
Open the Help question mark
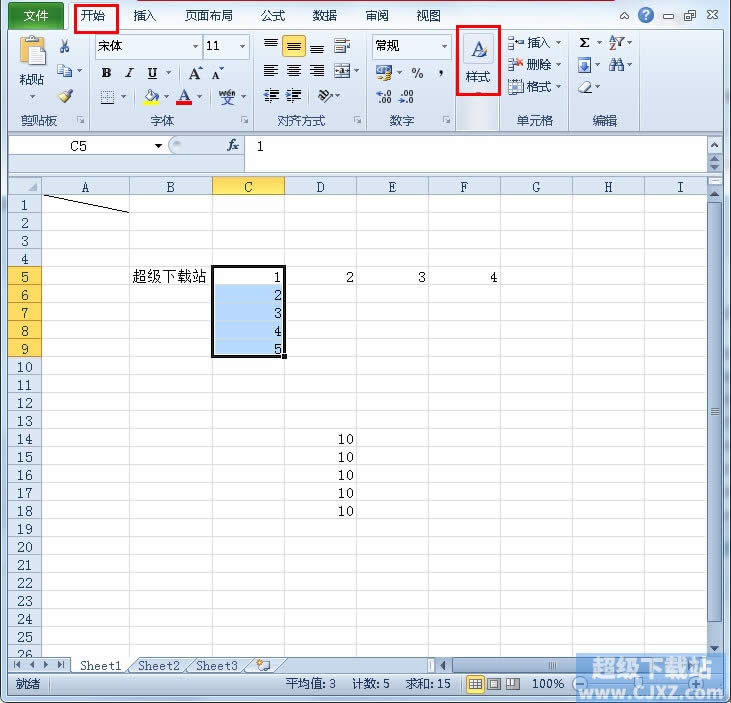(646, 15)
